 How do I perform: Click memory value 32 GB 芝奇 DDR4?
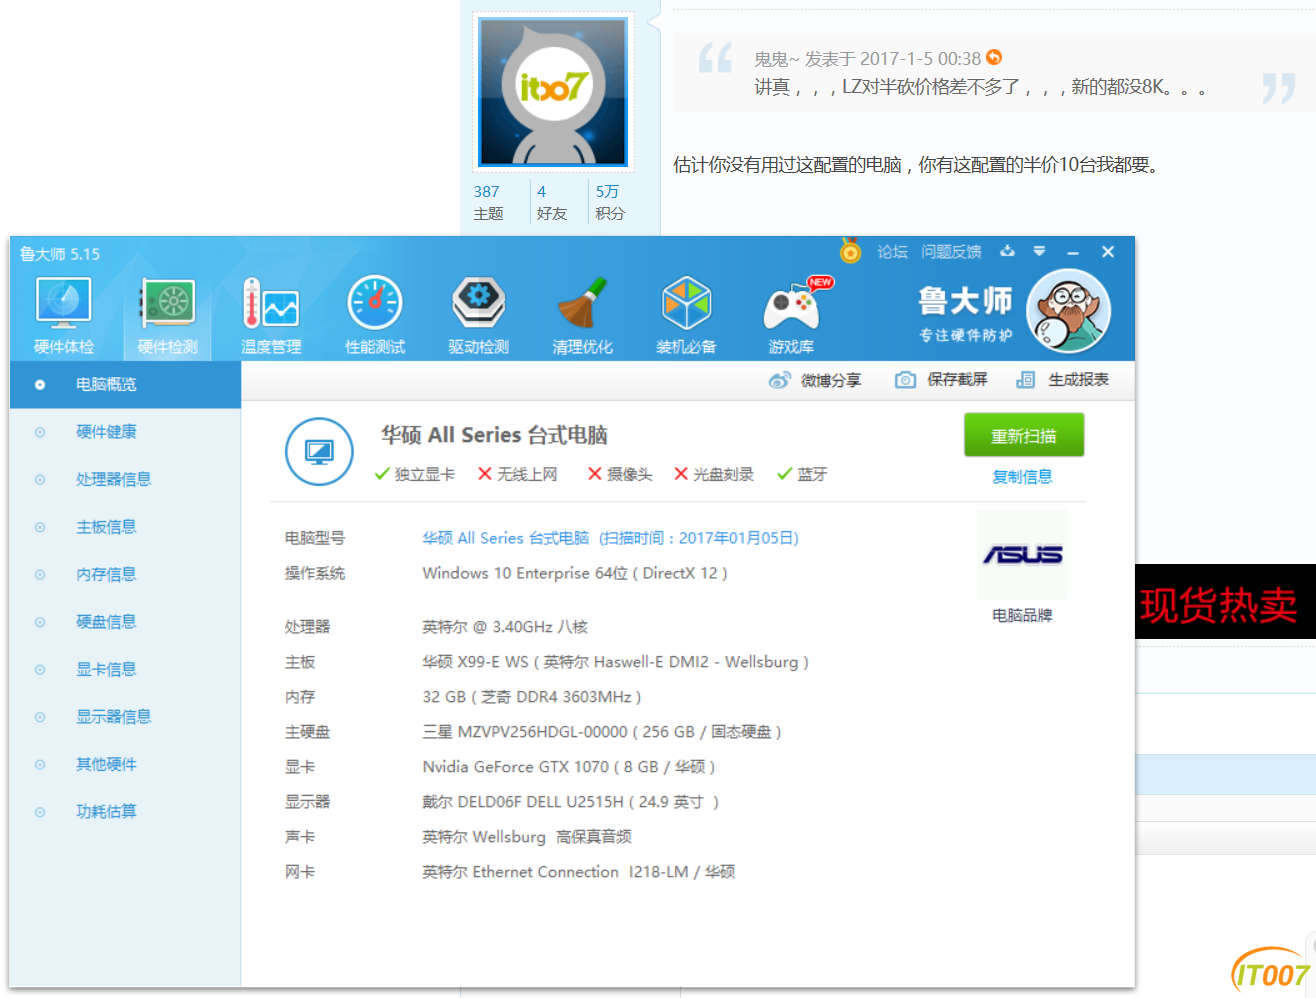(x=531, y=697)
